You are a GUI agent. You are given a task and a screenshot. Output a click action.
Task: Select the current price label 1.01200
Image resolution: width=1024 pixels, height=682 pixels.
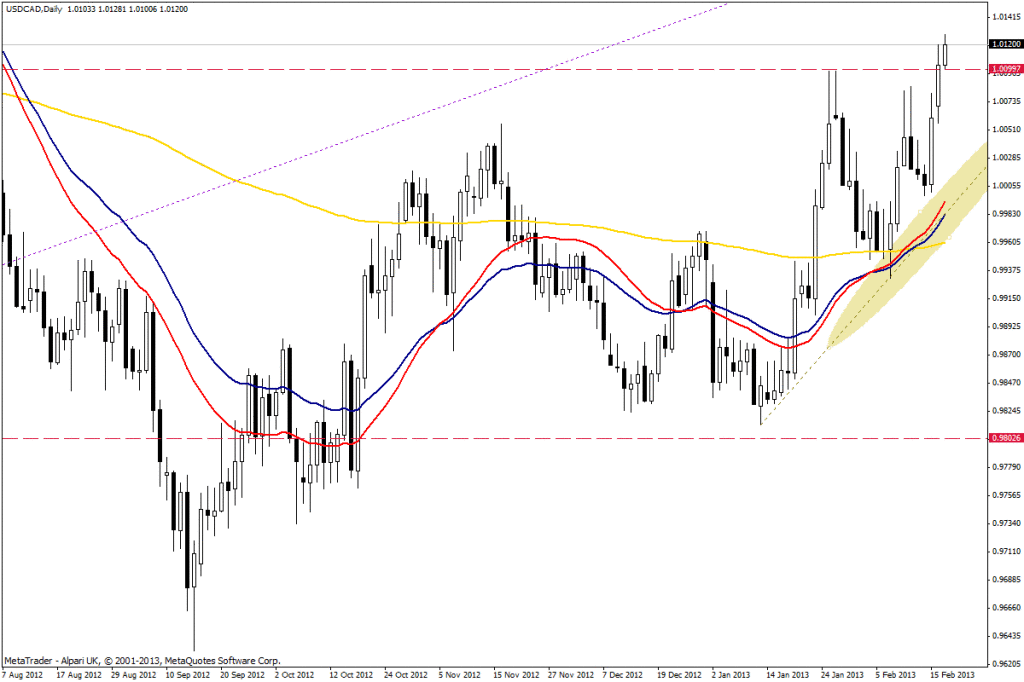pos(1004,45)
